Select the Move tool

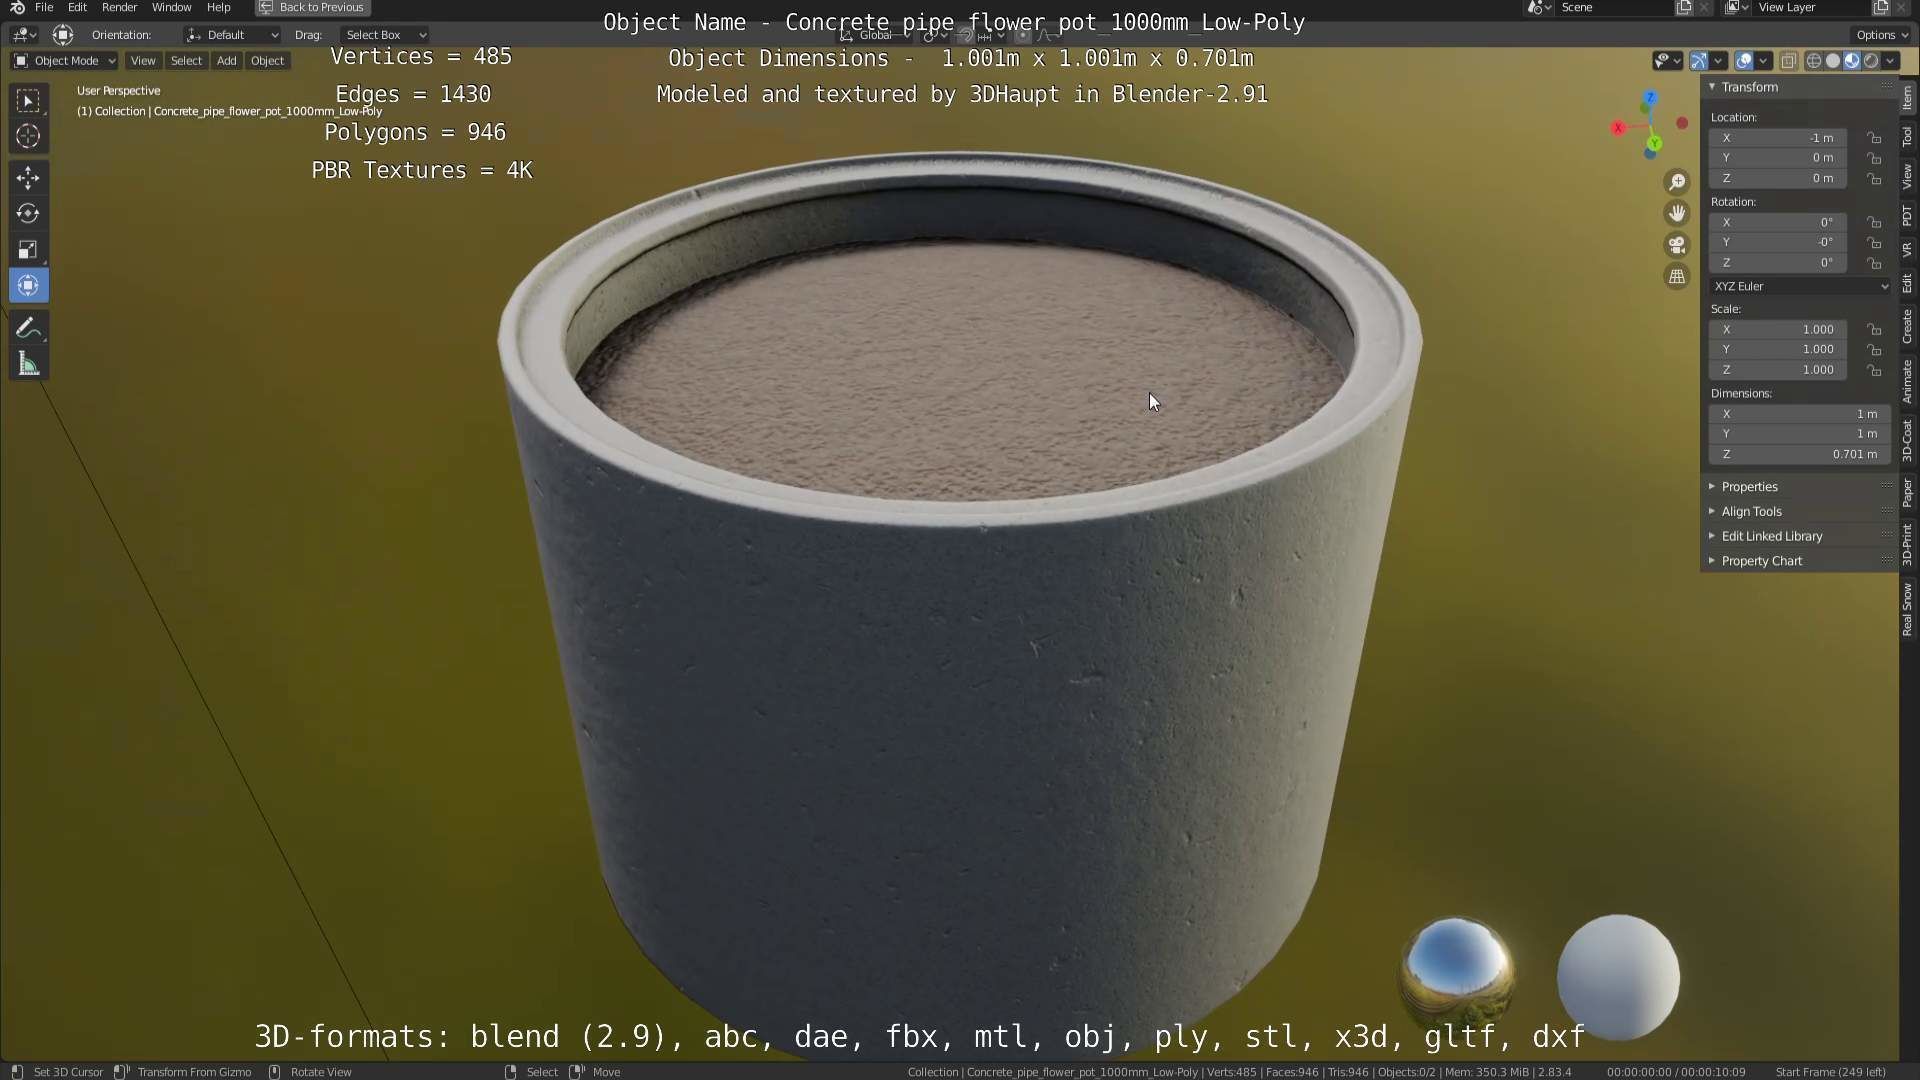coord(28,178)
